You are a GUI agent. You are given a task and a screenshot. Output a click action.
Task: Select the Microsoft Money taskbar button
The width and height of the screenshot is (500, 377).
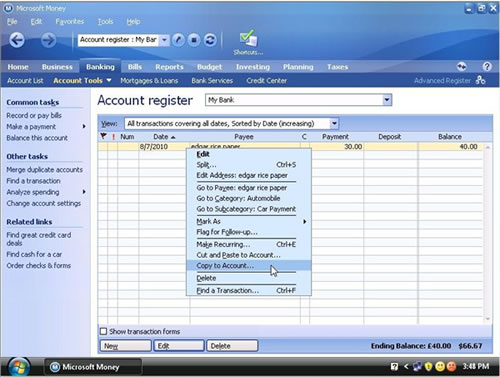coord(93,367)
